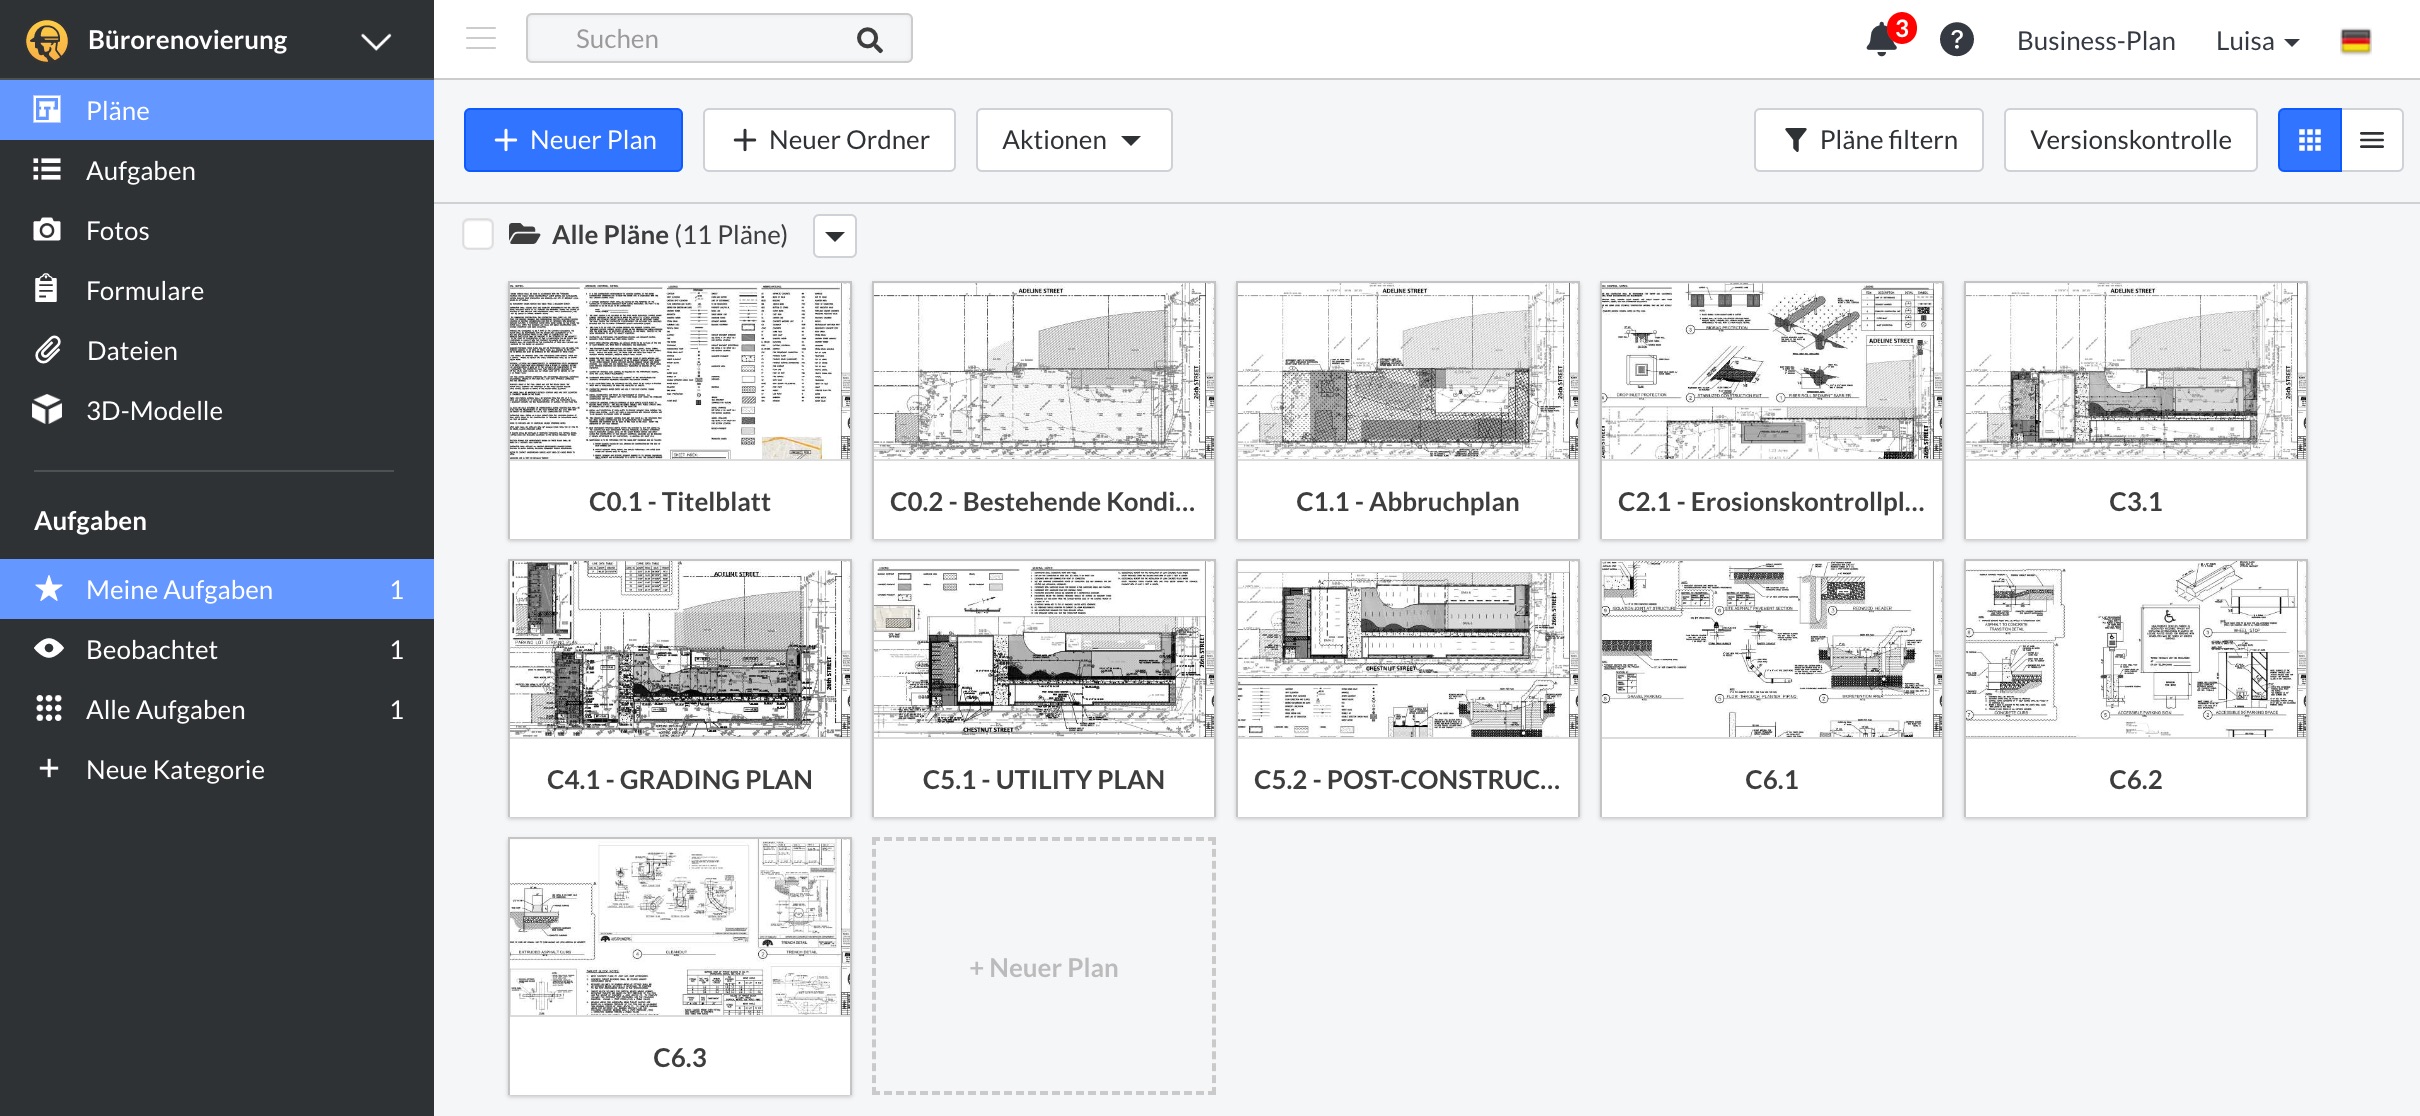Open Dateien in the sidebar
The height and width of the screenshot is (1116, 2420).
[217, 350]
